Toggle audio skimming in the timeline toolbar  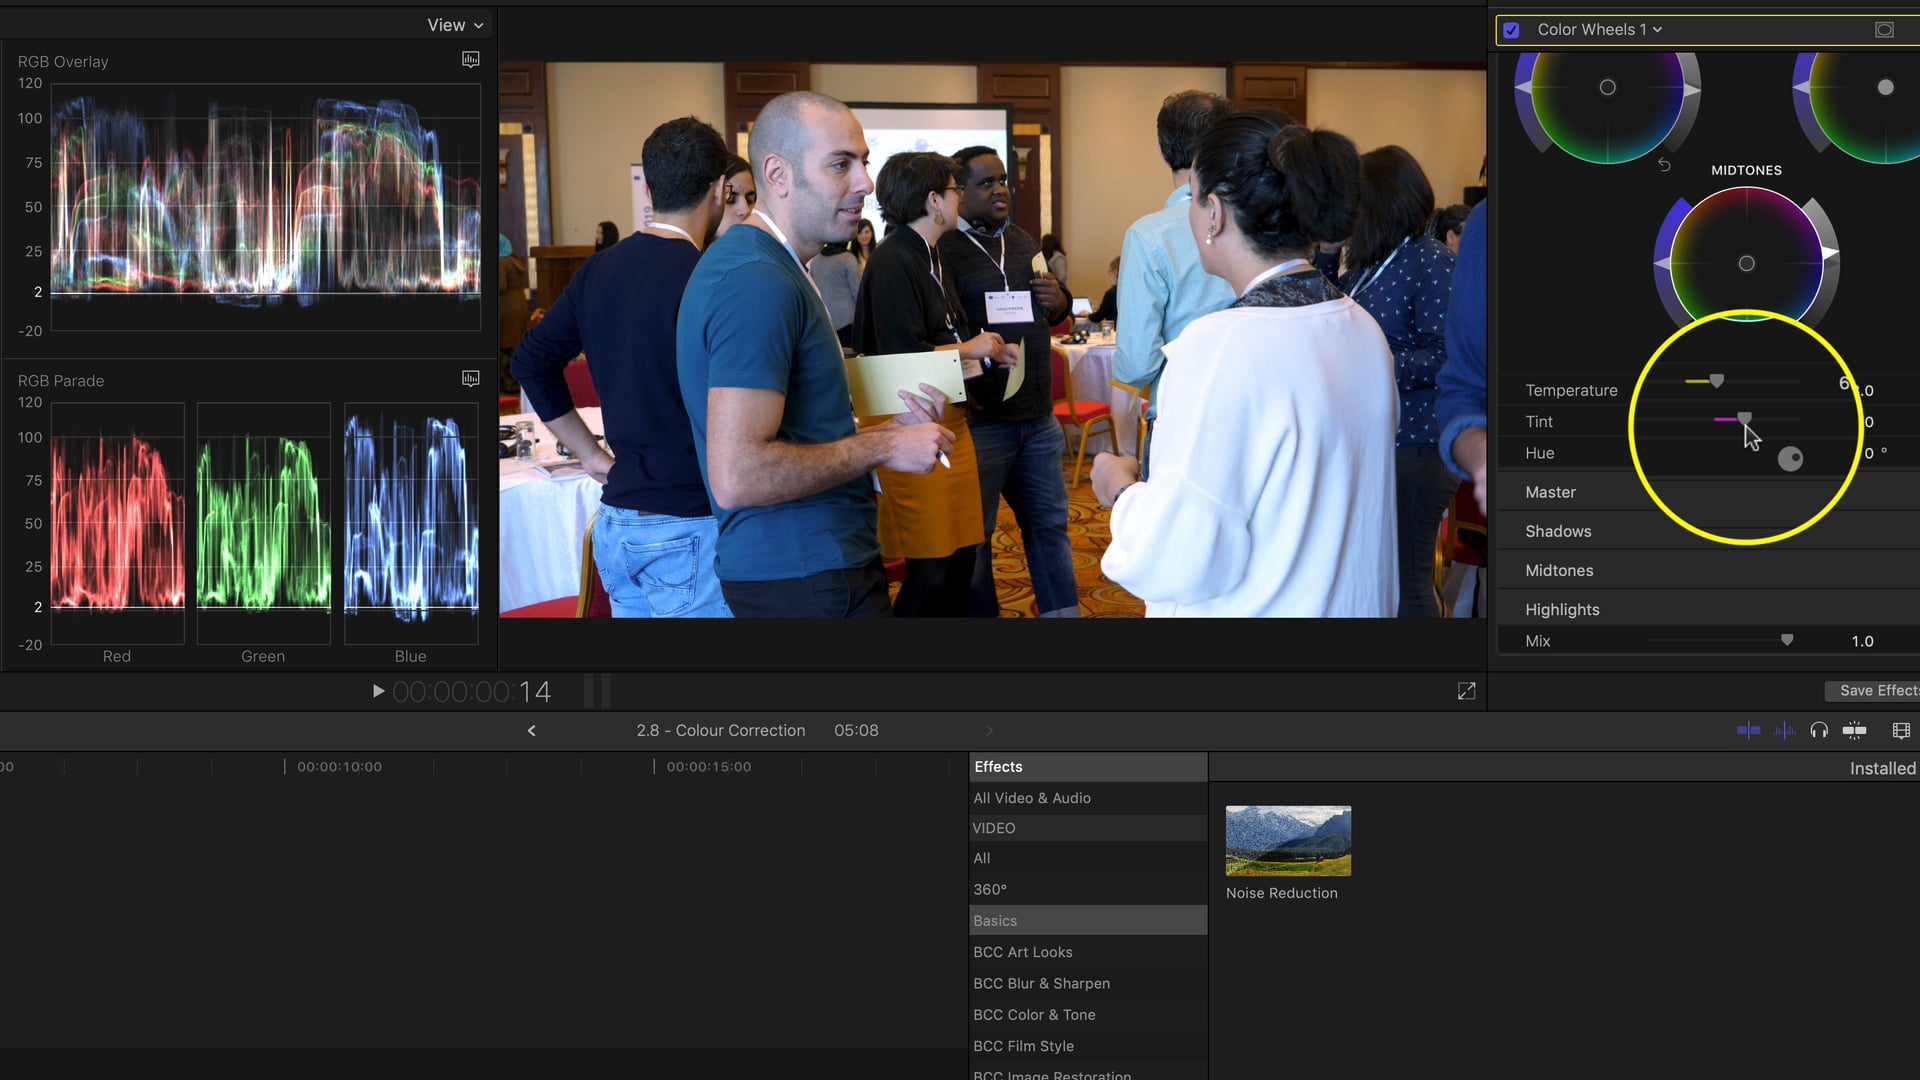[1784, 730]
